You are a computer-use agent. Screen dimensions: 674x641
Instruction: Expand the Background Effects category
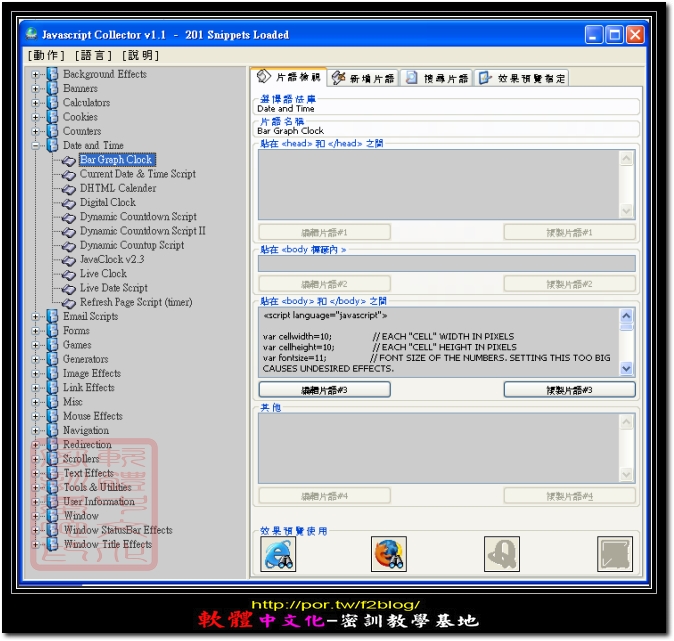pos(36,75)
